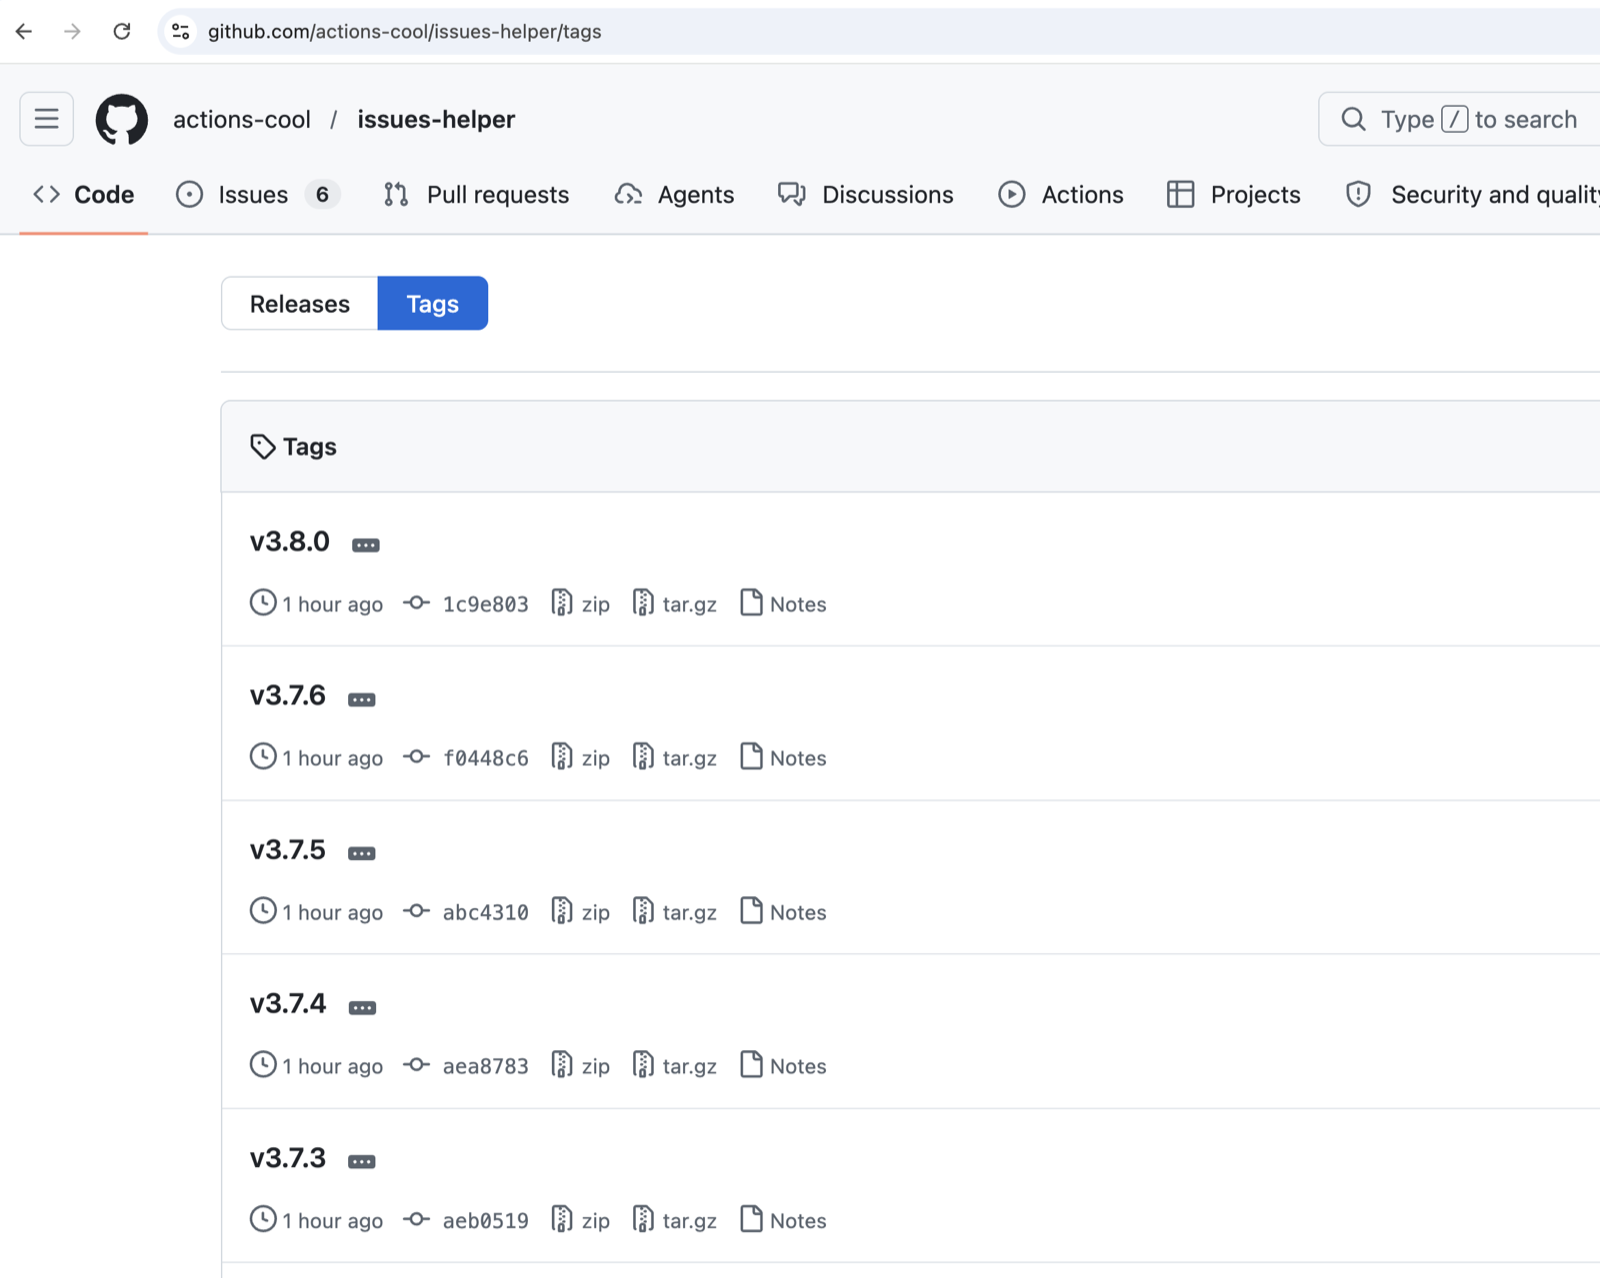View Notes for v3.7.4

pos(783,1066)
